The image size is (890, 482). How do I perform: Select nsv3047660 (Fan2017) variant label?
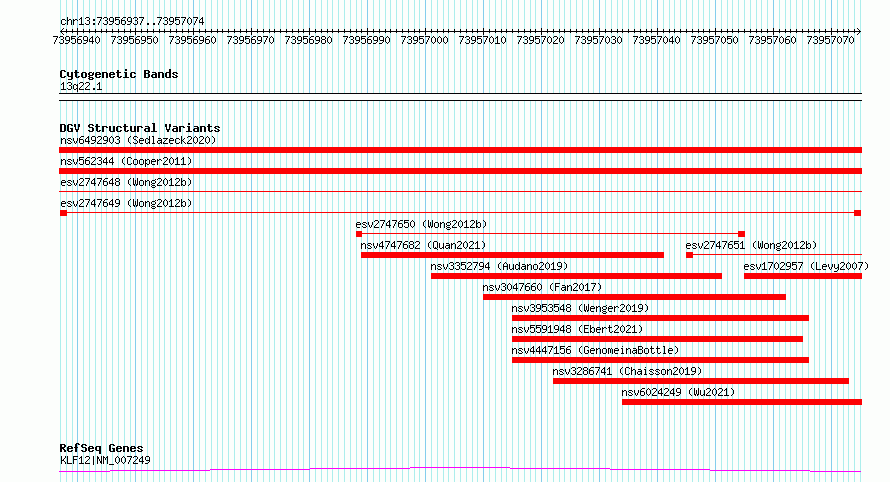point(542,287)
